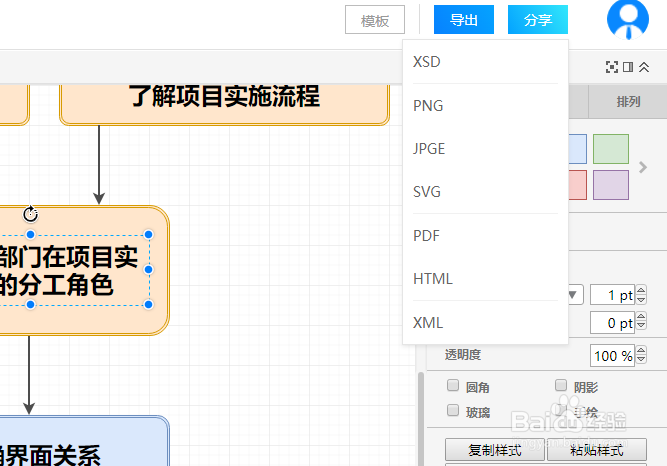Select the 了解项目实施流程 shape
Viewport: 667px width, 466px height.
tap(224, 104)
